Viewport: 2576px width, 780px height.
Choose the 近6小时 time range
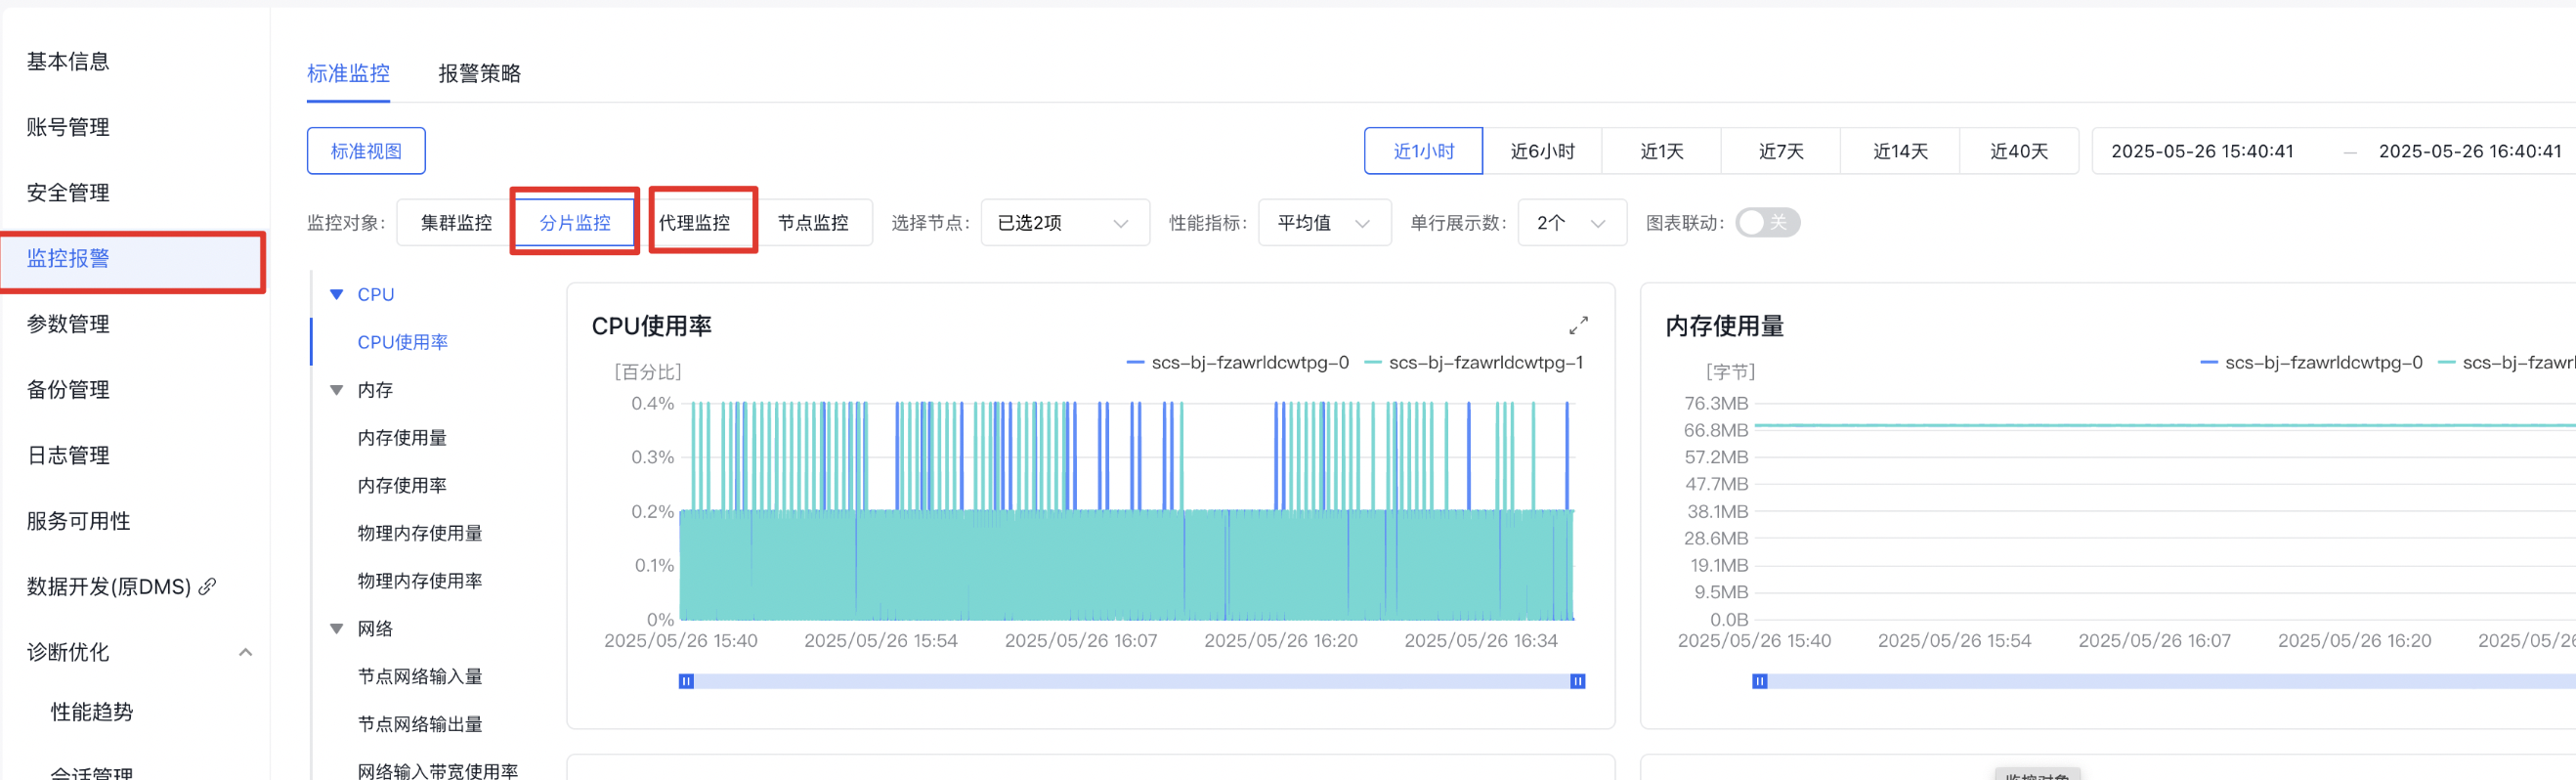1542,151
